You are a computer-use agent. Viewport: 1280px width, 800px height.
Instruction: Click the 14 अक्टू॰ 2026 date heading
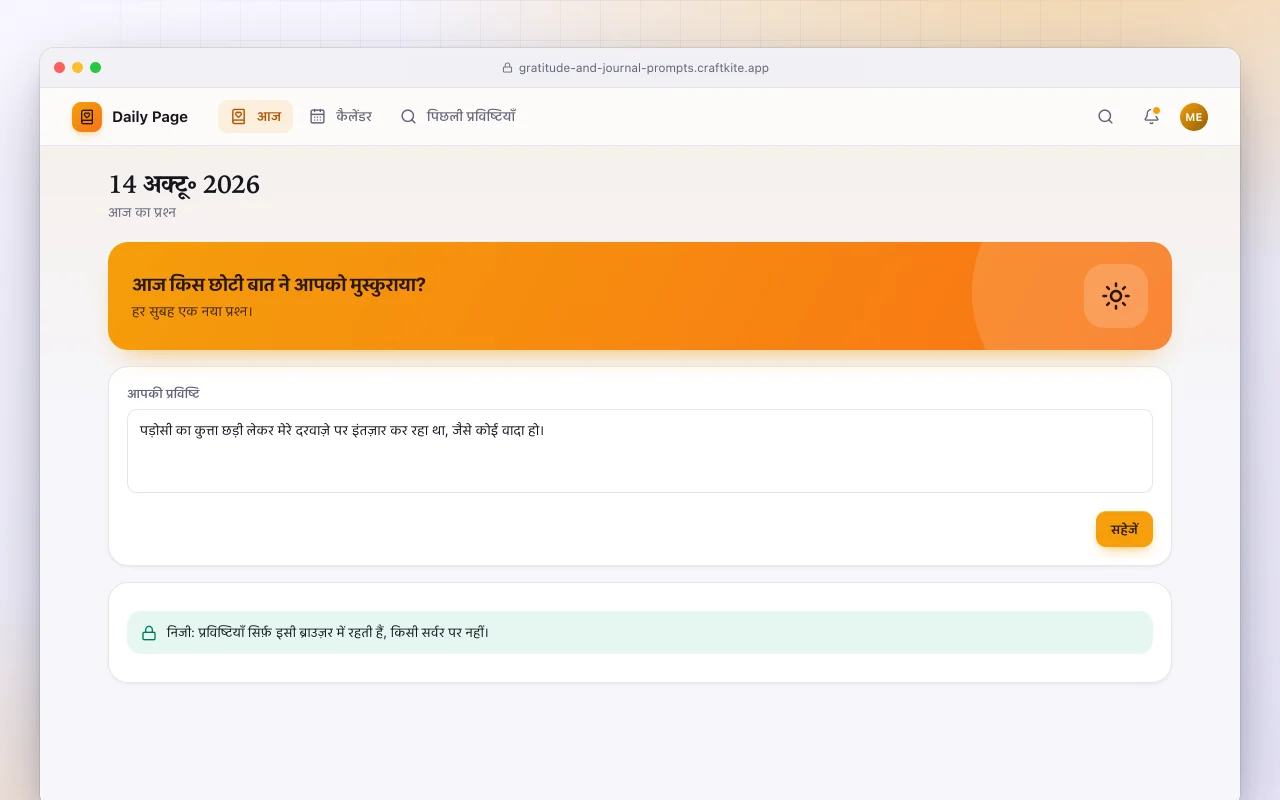point(184,184)
